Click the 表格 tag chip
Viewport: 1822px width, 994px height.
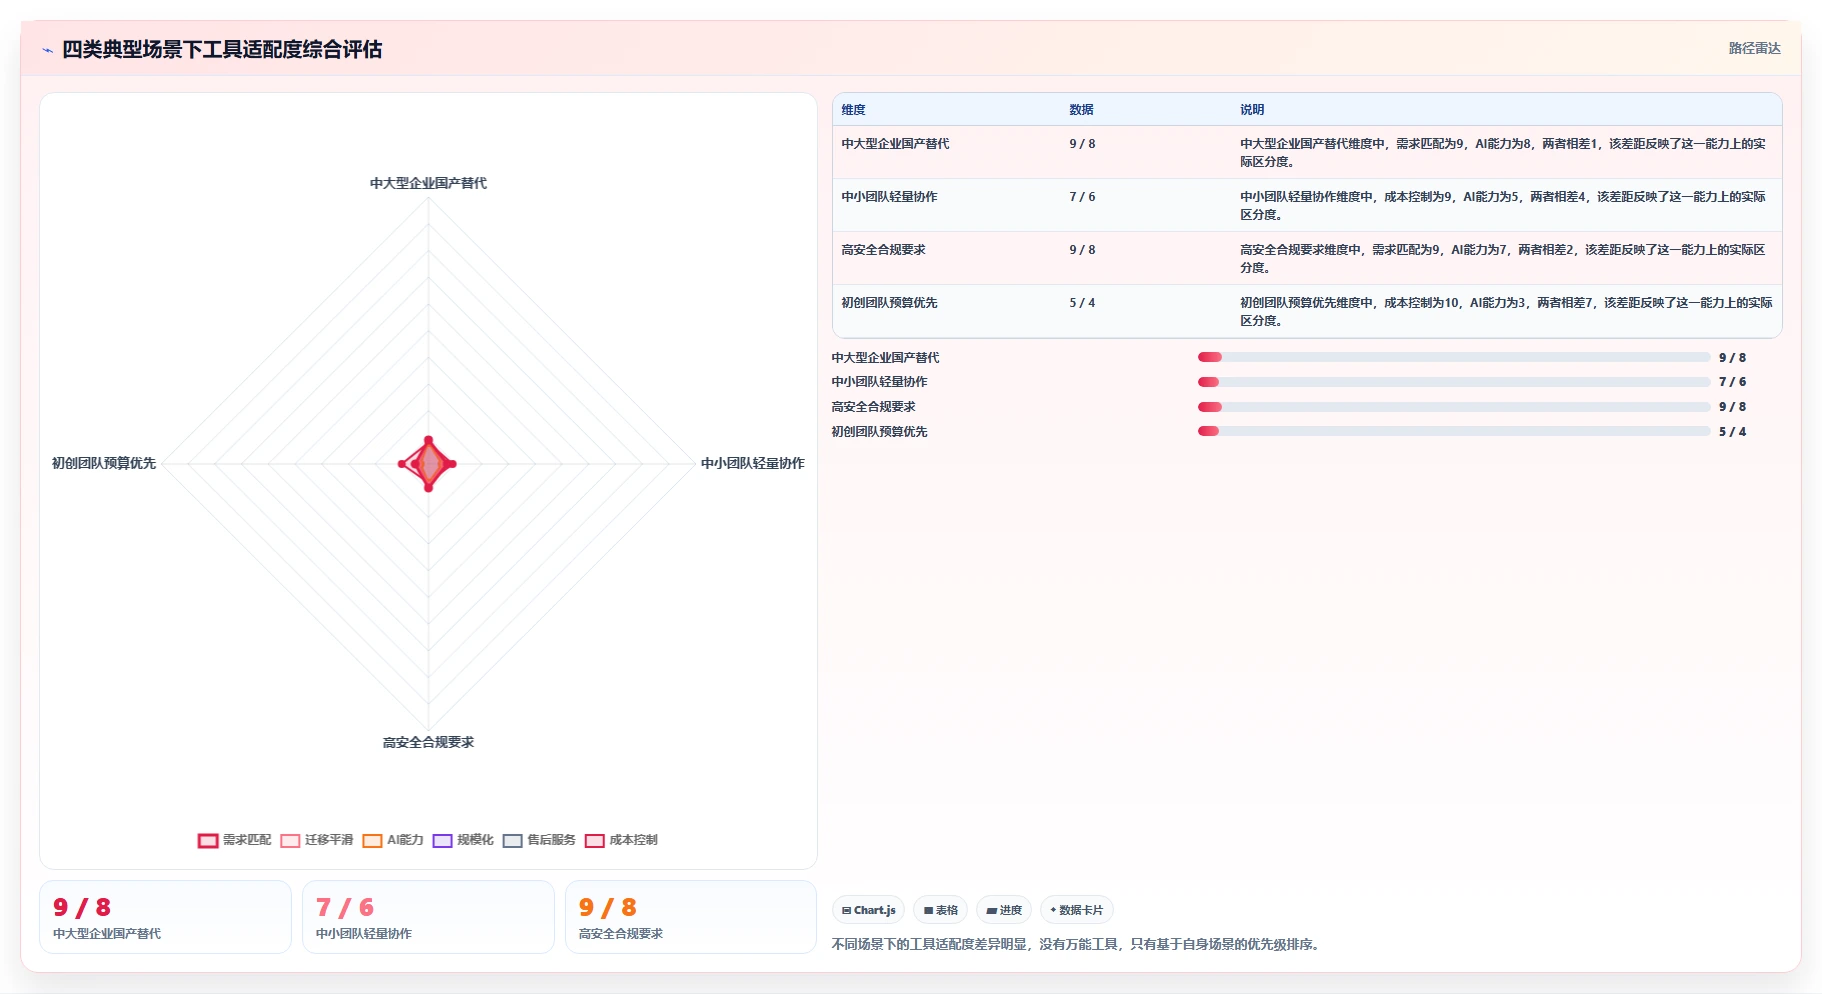click(x=941, y=910)
